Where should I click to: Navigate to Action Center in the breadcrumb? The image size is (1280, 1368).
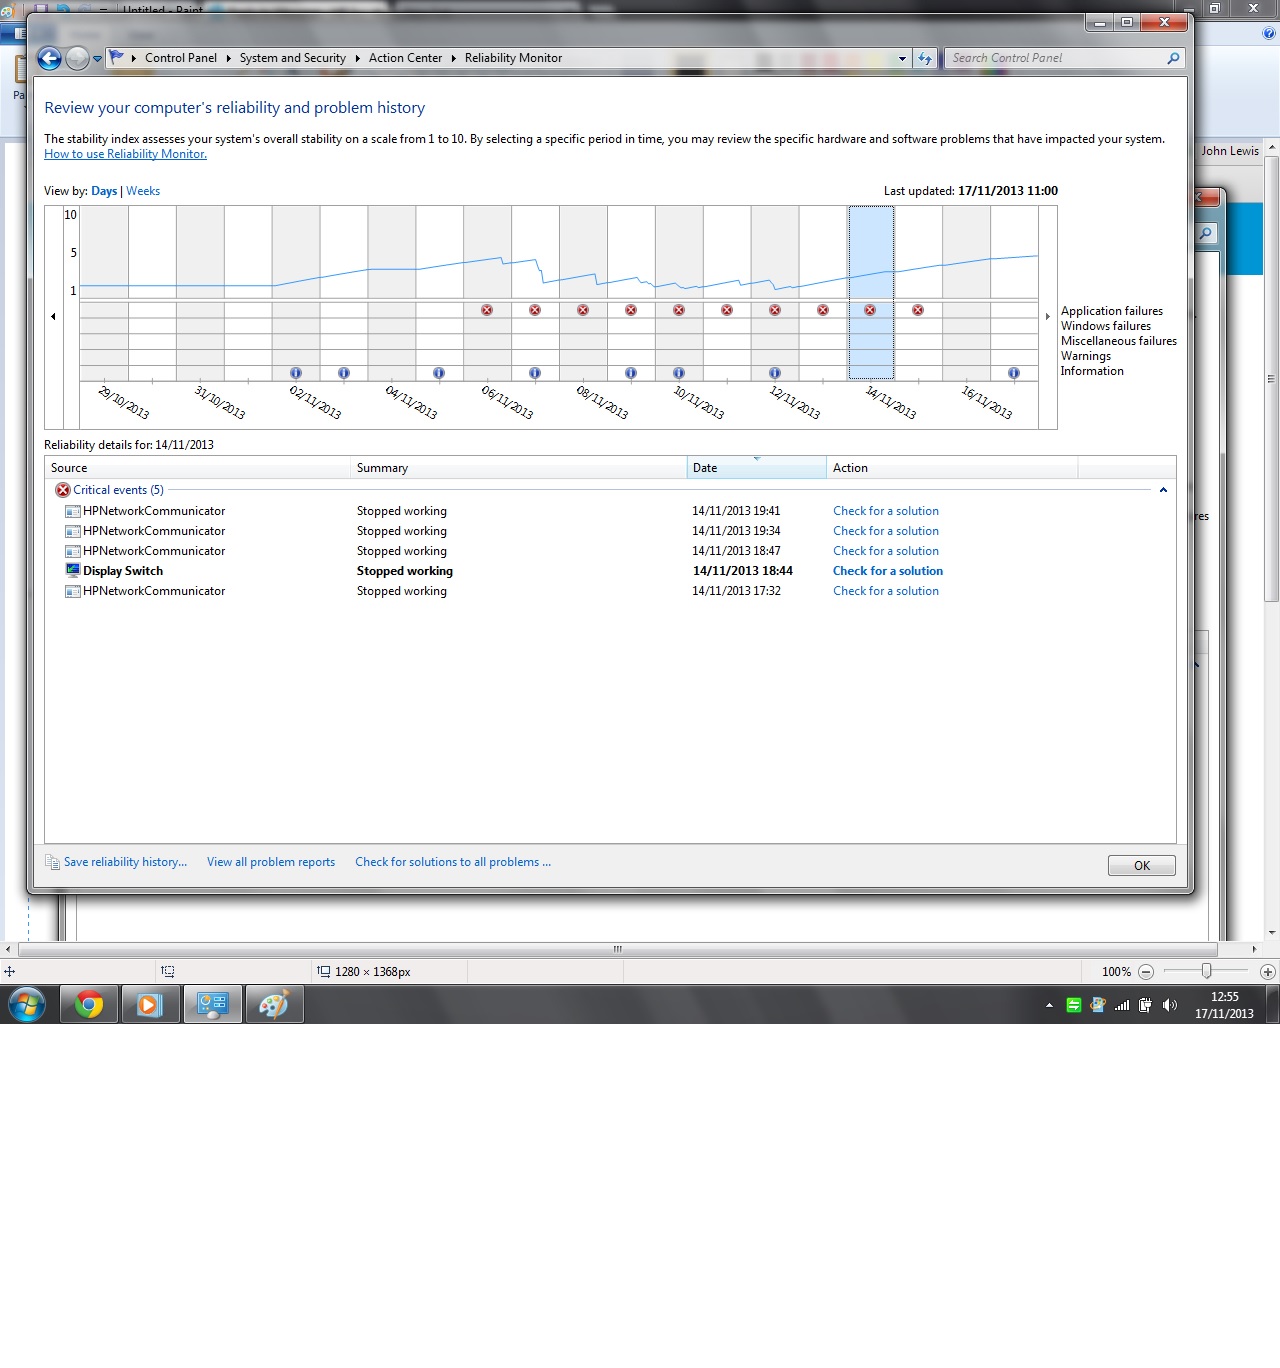[x=405, y=58]
